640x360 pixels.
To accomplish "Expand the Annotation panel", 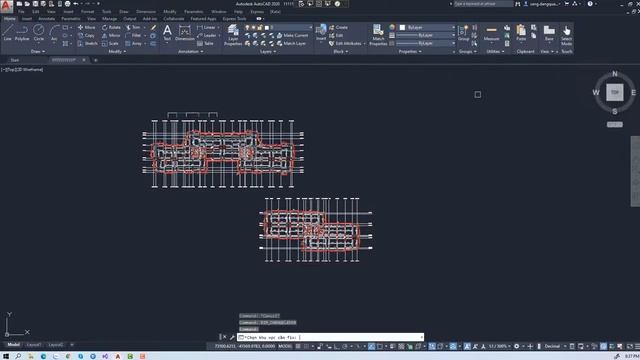I will tap(191, 51).
